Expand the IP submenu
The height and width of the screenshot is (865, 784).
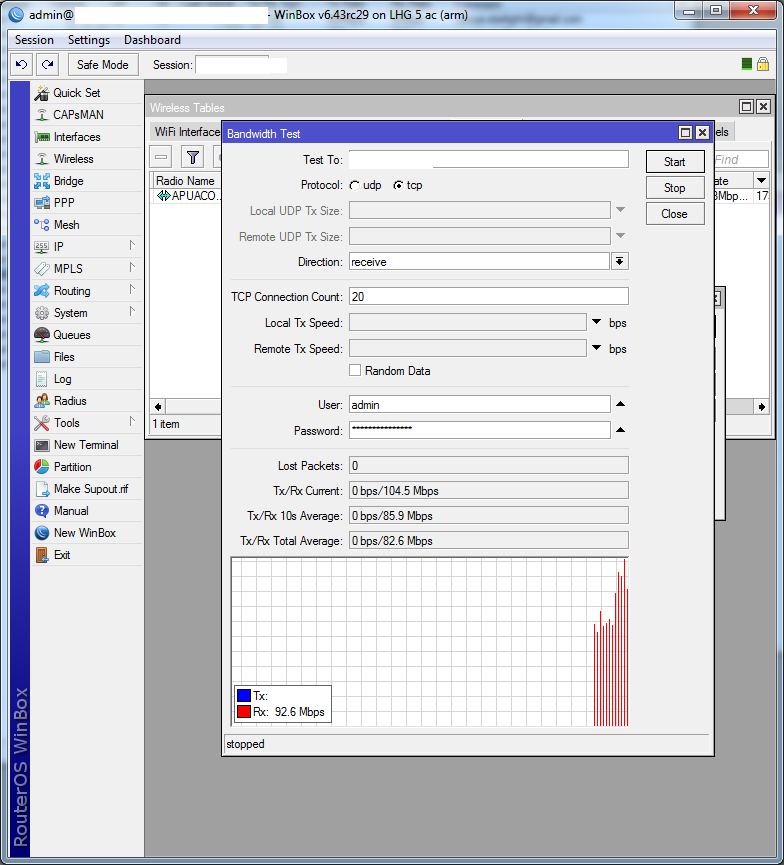coord(132,245)
